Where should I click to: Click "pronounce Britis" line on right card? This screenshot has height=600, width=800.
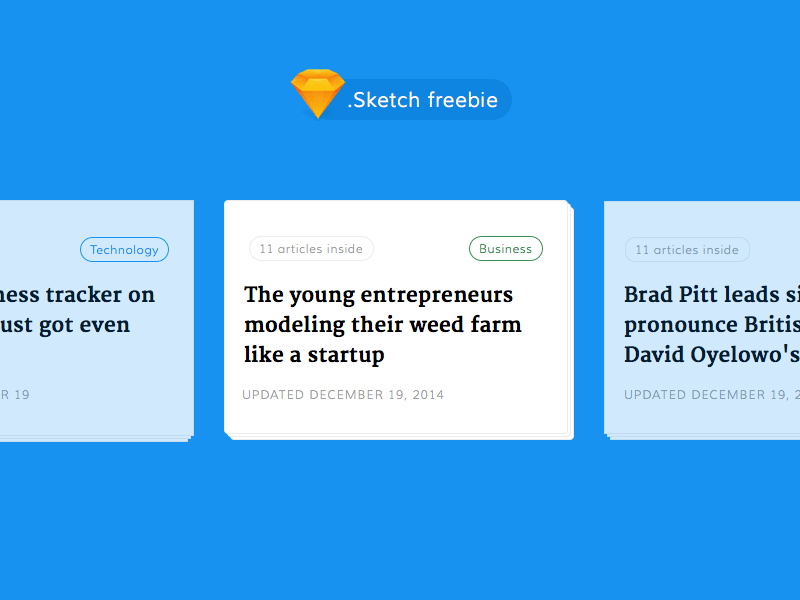(x=712, y=325)
